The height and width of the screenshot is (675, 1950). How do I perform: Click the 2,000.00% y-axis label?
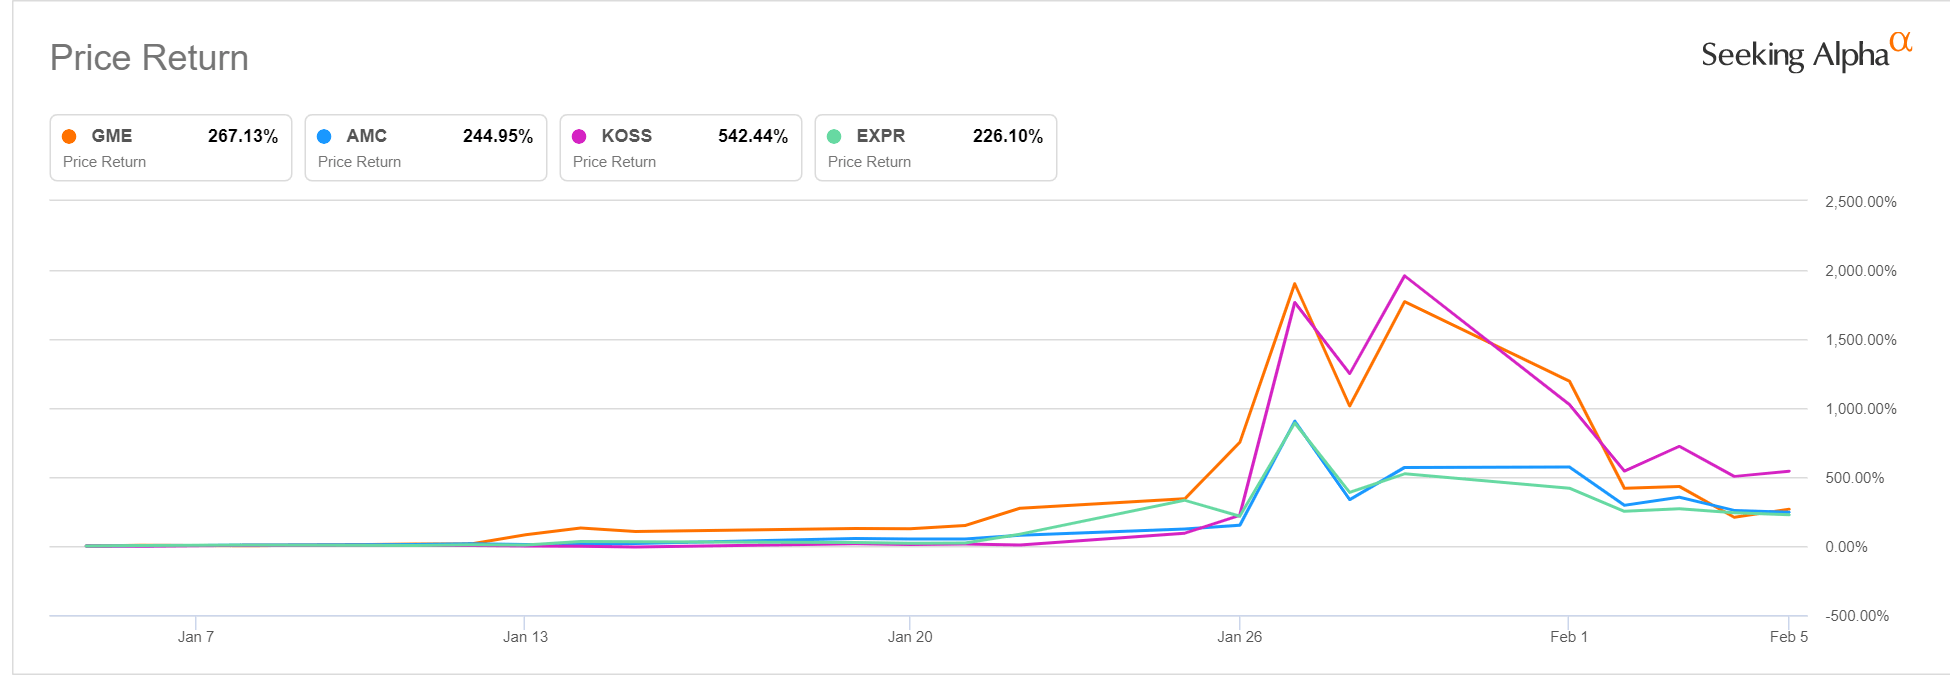pos(1860,271)
